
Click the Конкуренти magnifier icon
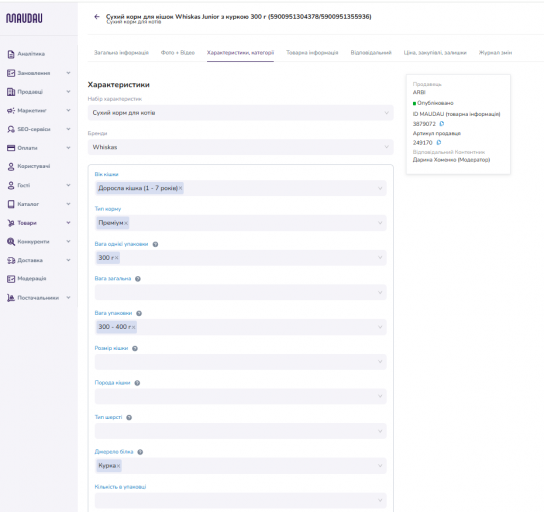tap(11, 242)
